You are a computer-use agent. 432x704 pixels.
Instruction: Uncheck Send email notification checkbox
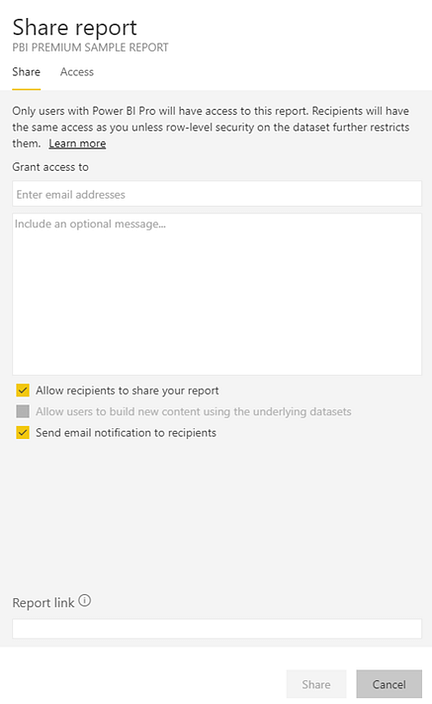pyautogui.click(x=22, y=432)
